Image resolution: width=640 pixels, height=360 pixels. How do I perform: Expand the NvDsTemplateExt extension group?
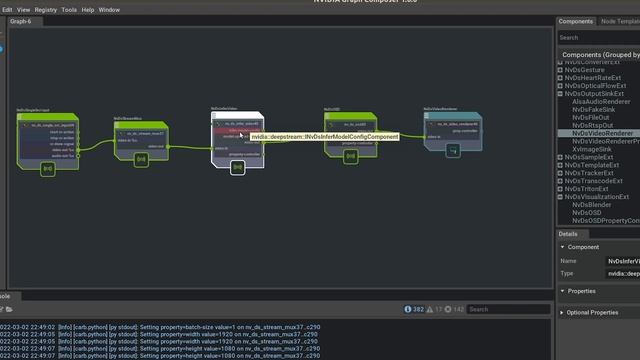[x=560, y=165]
